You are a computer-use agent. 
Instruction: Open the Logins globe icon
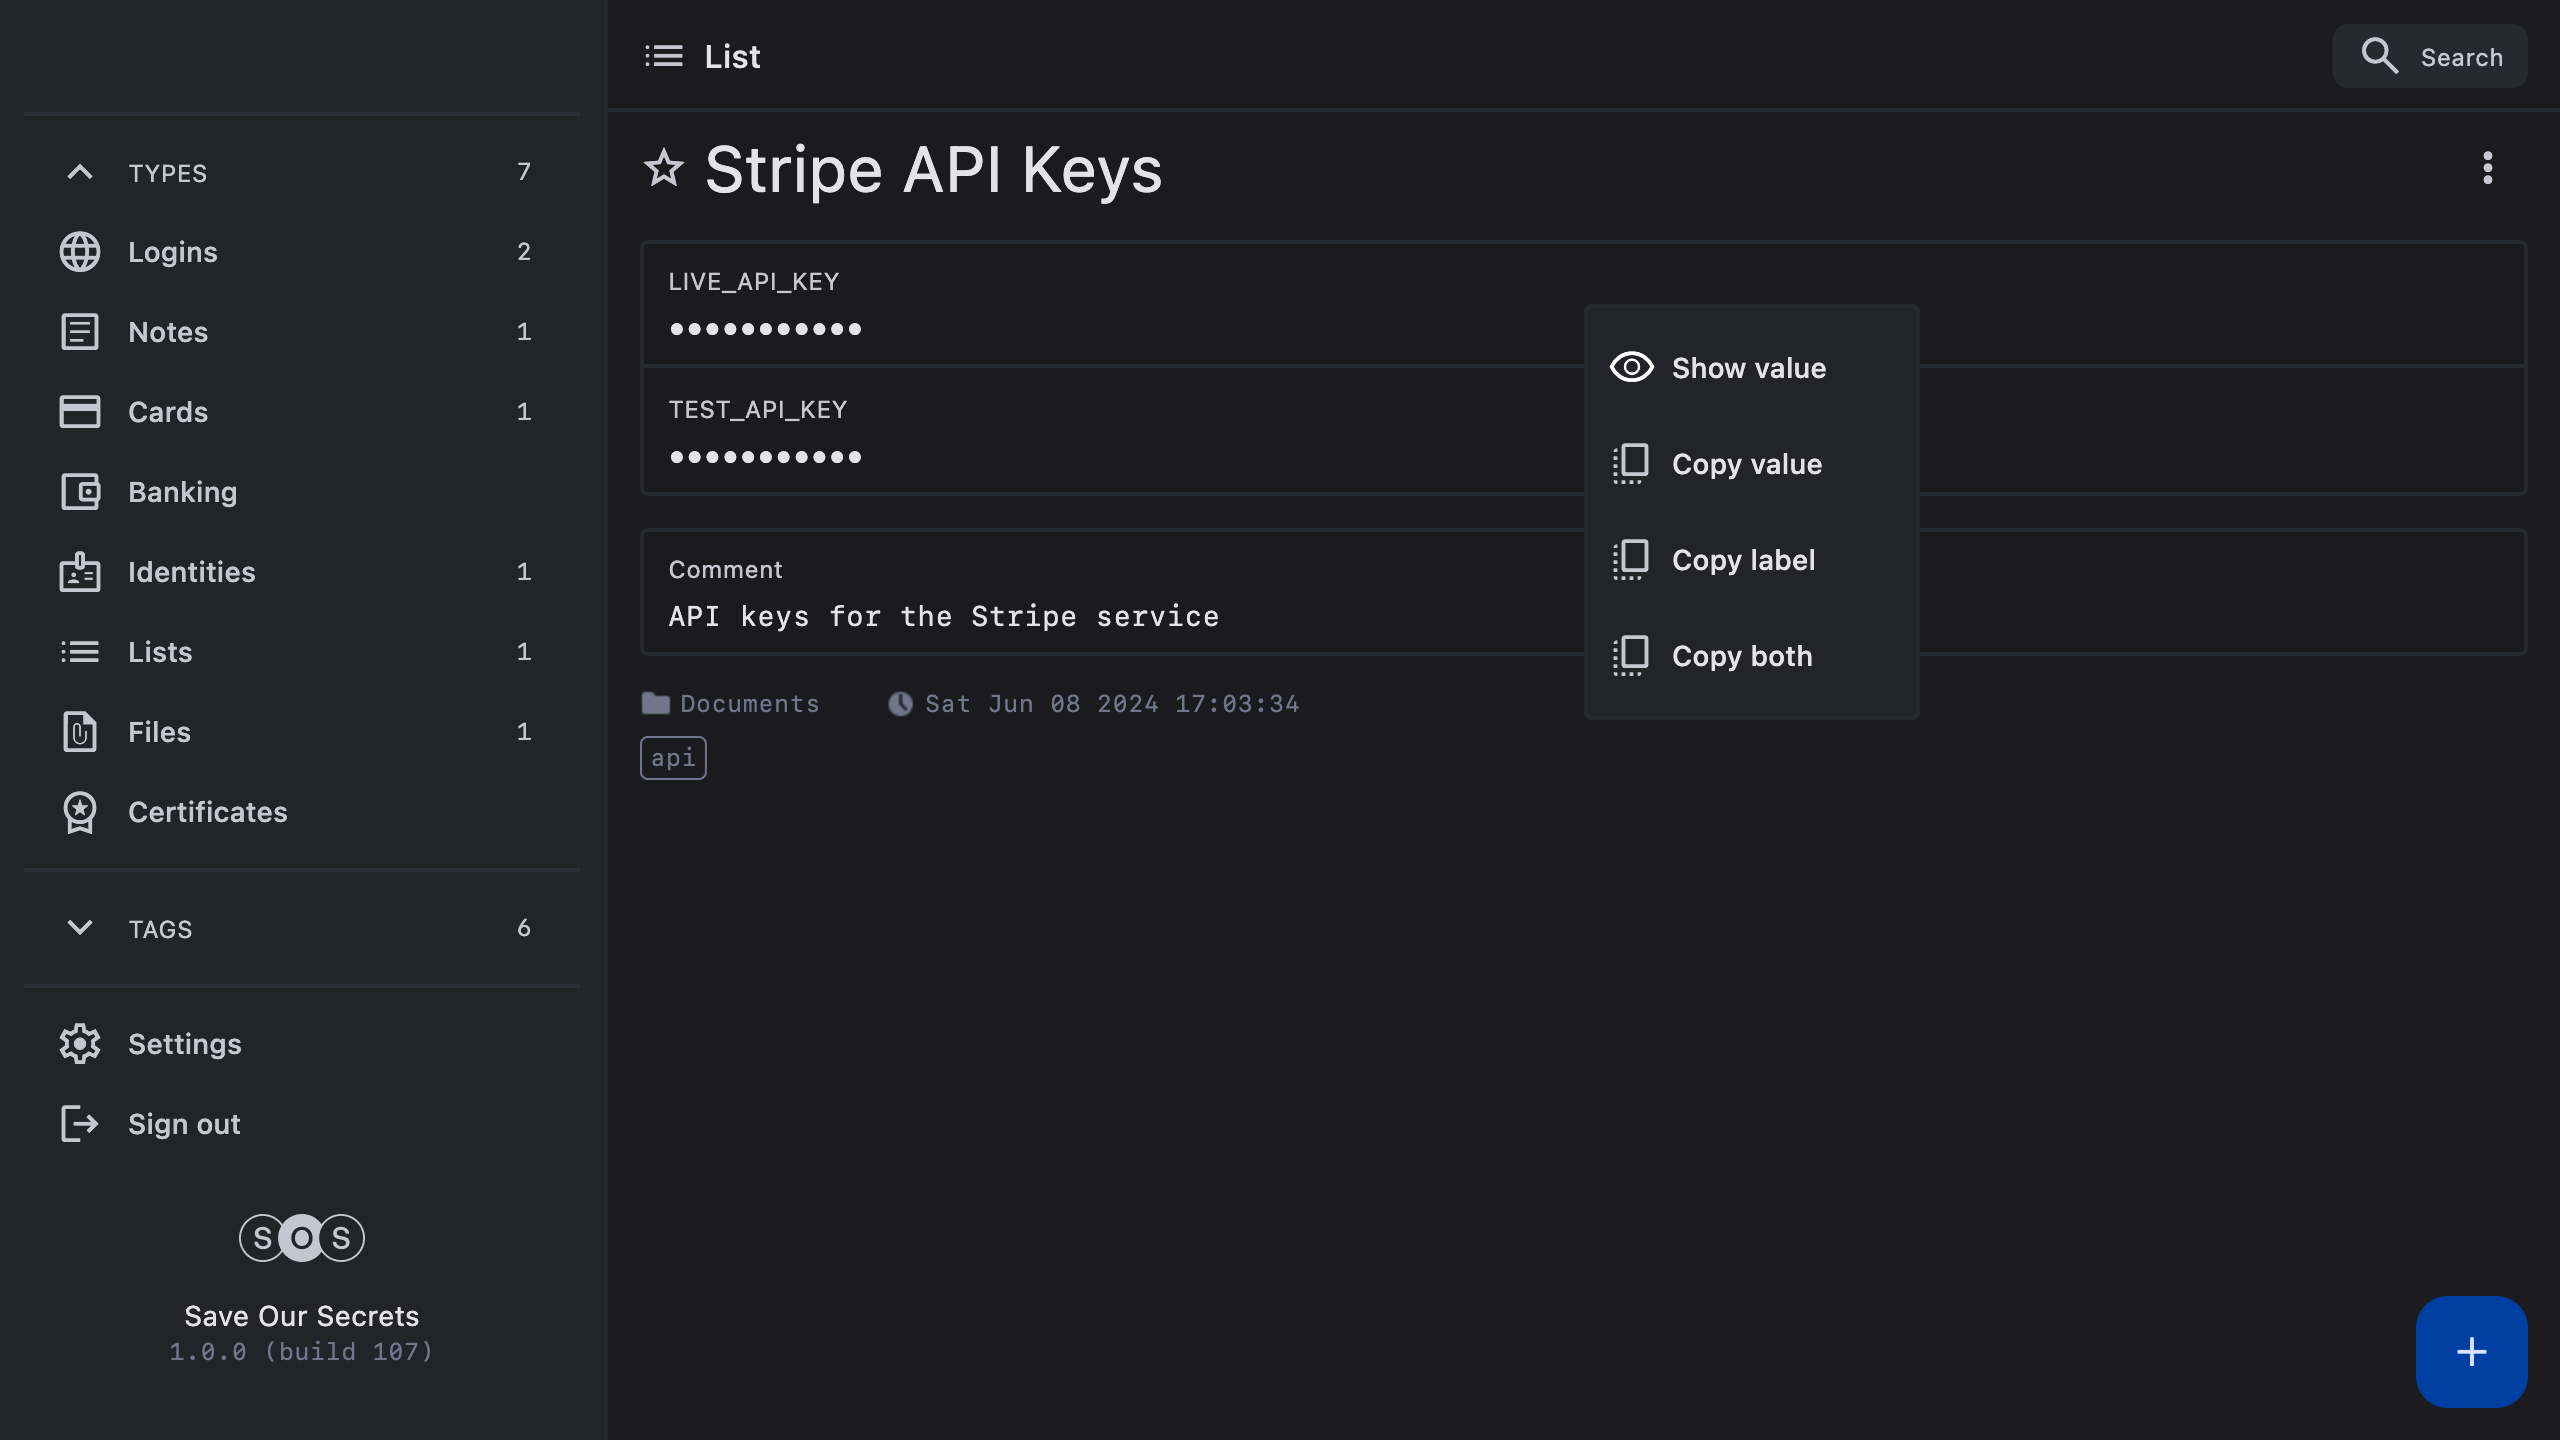tap(80, 252)
